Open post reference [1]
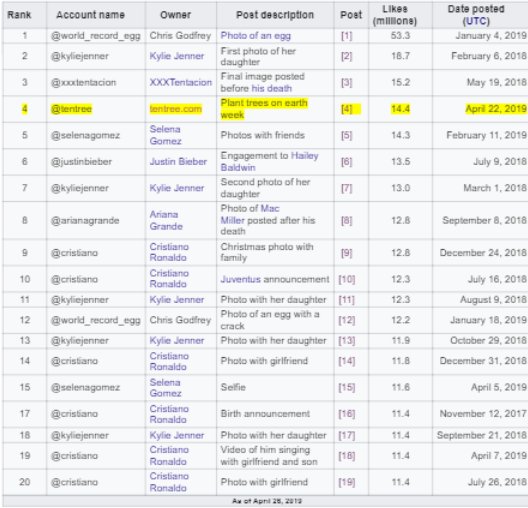 (346, 36)
